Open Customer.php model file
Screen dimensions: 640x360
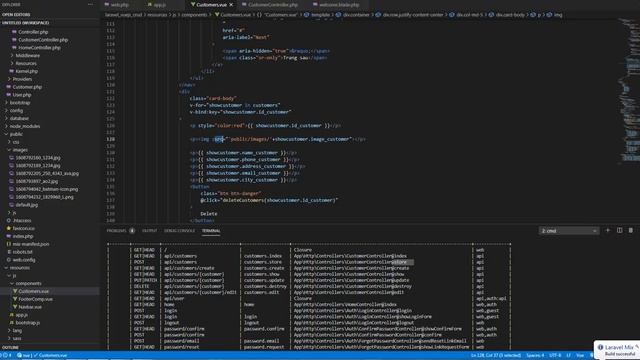pyautogui.click(x=27, y=87)
